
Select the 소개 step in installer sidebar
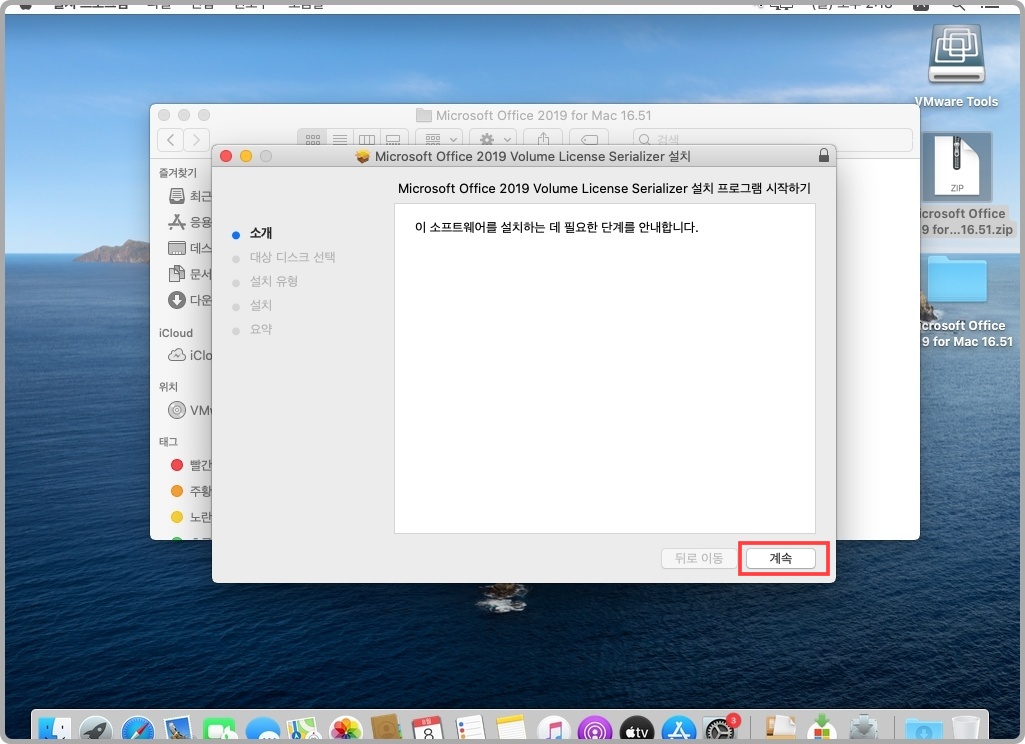pyautogui.click(x=261, y=233)
